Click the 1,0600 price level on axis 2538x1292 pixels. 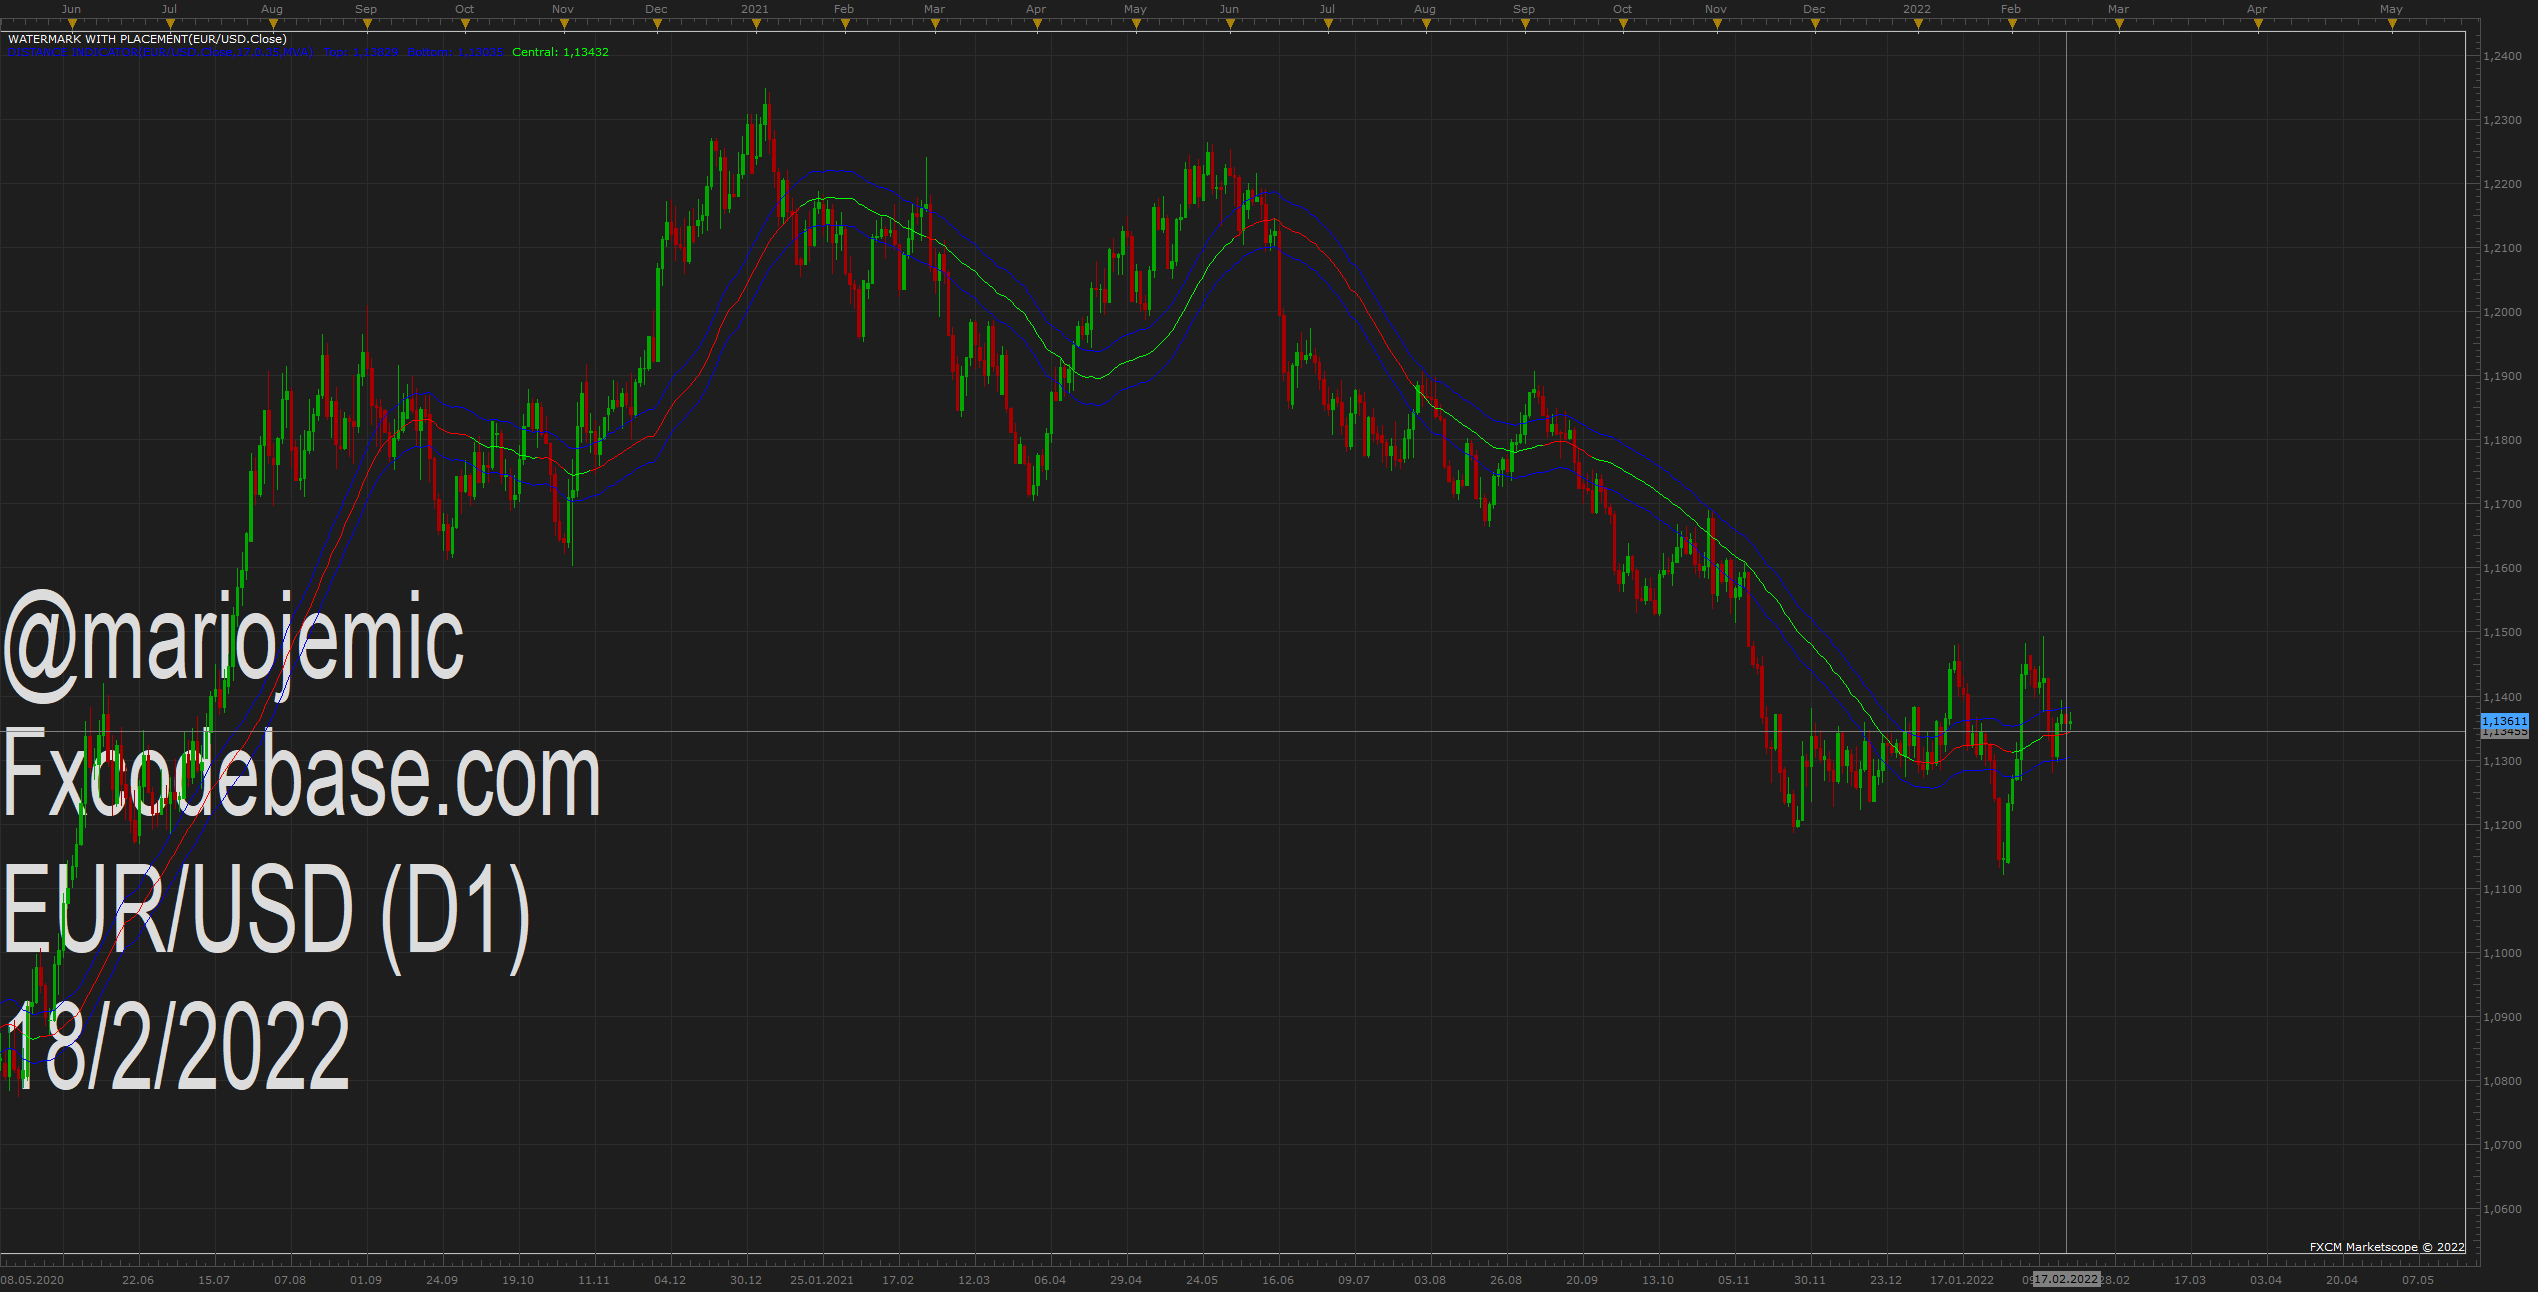[2503, 1209]
